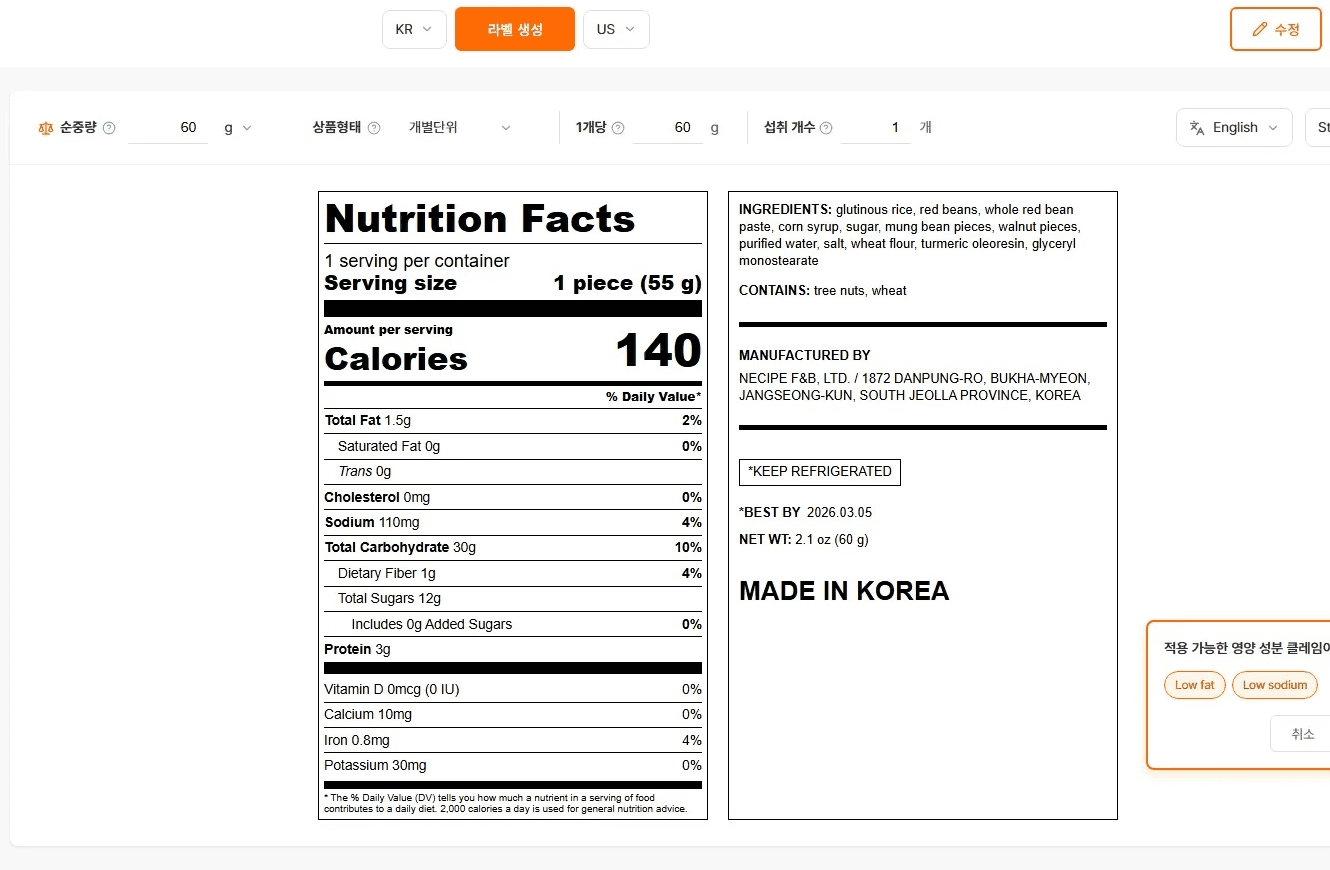Click the KEEP REFRIGERATED text box on the label

pyautogui.click(x=819, y=471)
